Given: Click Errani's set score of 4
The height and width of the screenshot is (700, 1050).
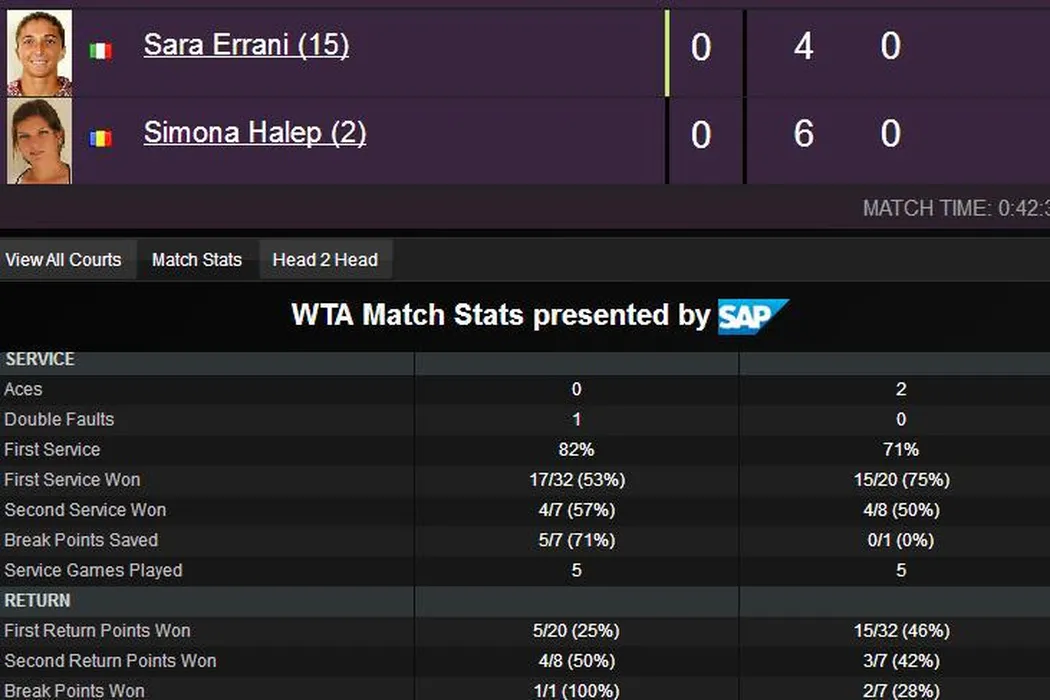Looking at the screenshot, I should [803, 46].
